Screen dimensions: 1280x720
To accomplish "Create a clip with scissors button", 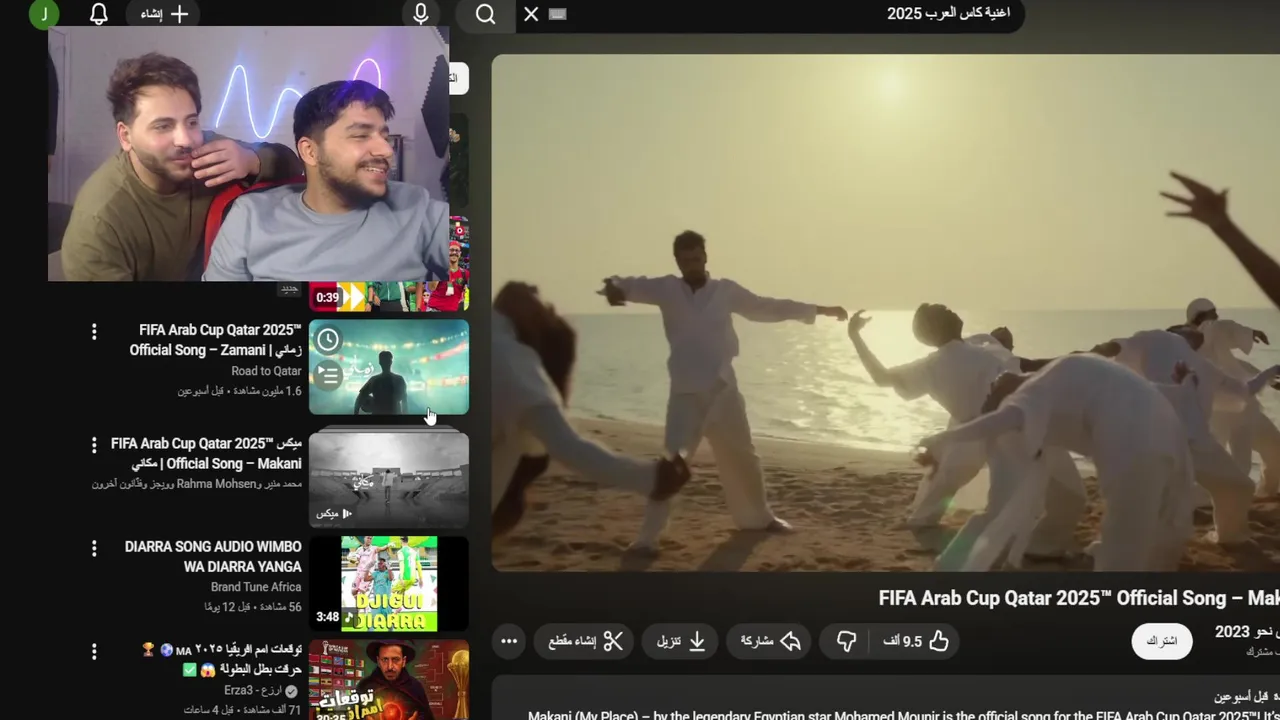I will click(x=585, y=641).
